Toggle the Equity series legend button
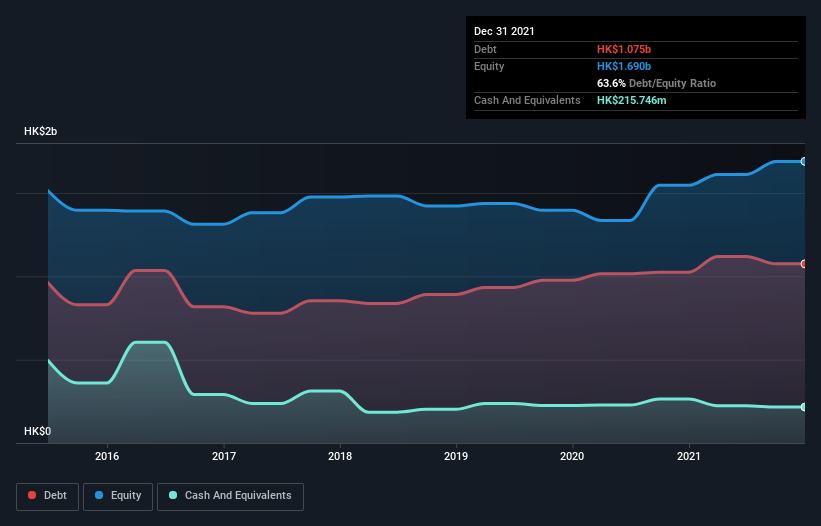Image resolution: width=821 pixels, height=526 pixels. [x=118, y=496]
